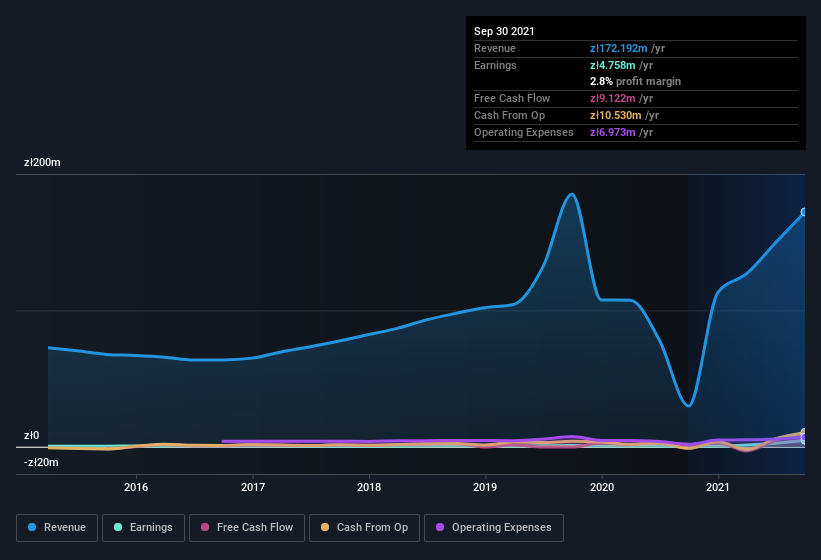Click the revenue trough in late 2020
Image resolution: width=821 pixels, height=560 pixels.
coord(689,405)
